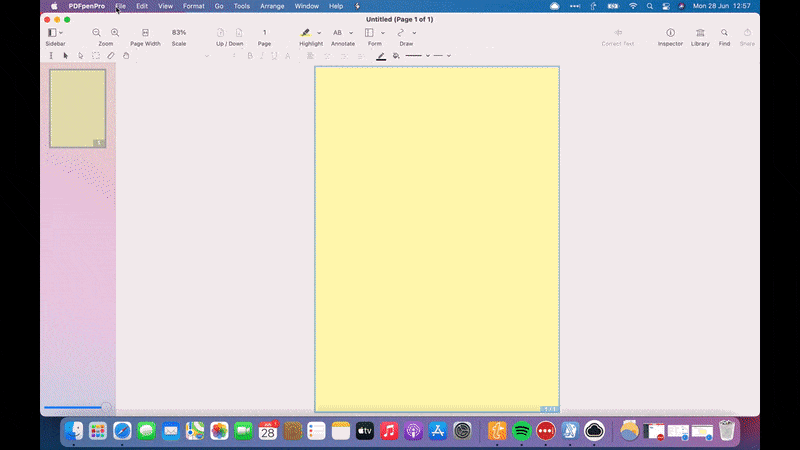Toggle justified text alignment
800x450 pixels.
(x=361, y=56)
